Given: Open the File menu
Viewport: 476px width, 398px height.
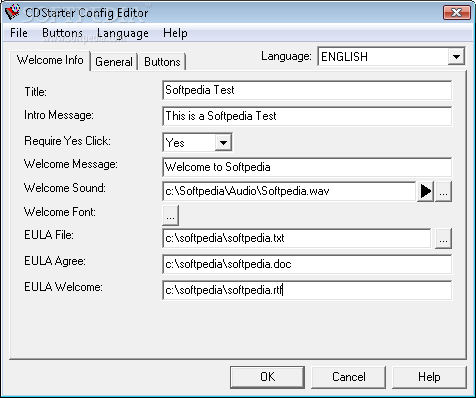Looking at the screenshot, I should [x=19, y=33].
